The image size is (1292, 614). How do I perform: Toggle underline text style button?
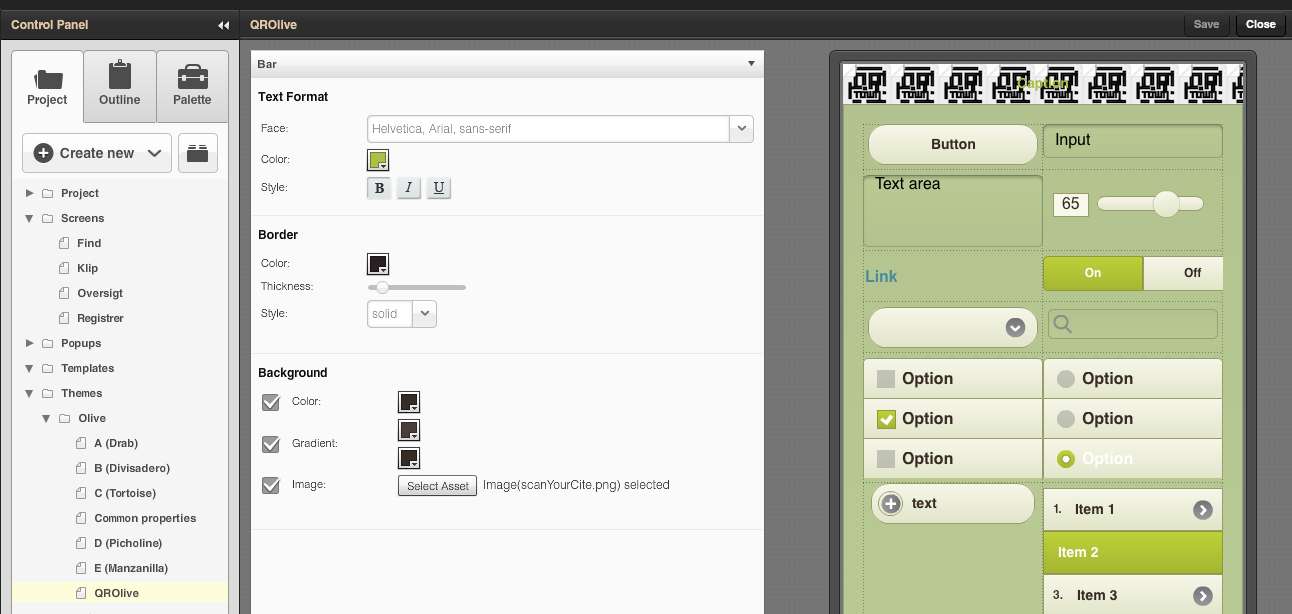click(x=438, y=188)
